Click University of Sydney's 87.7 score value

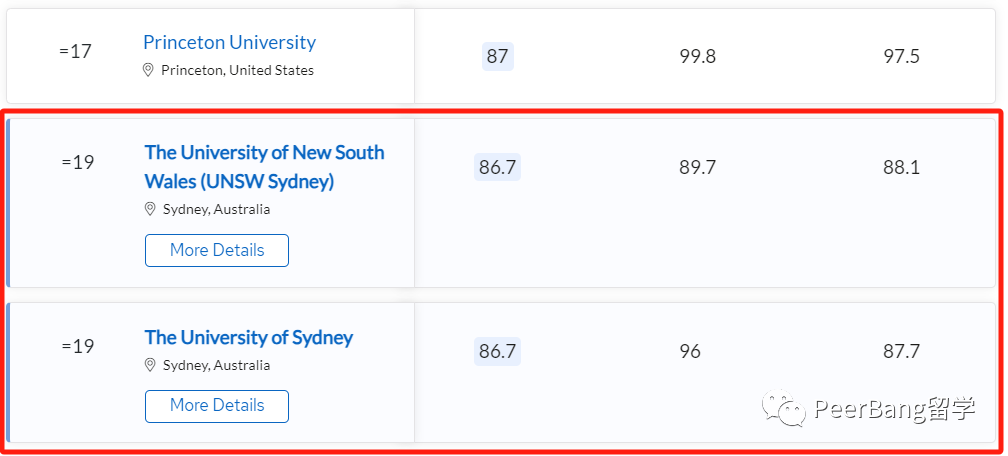click(x=901, y=352)
